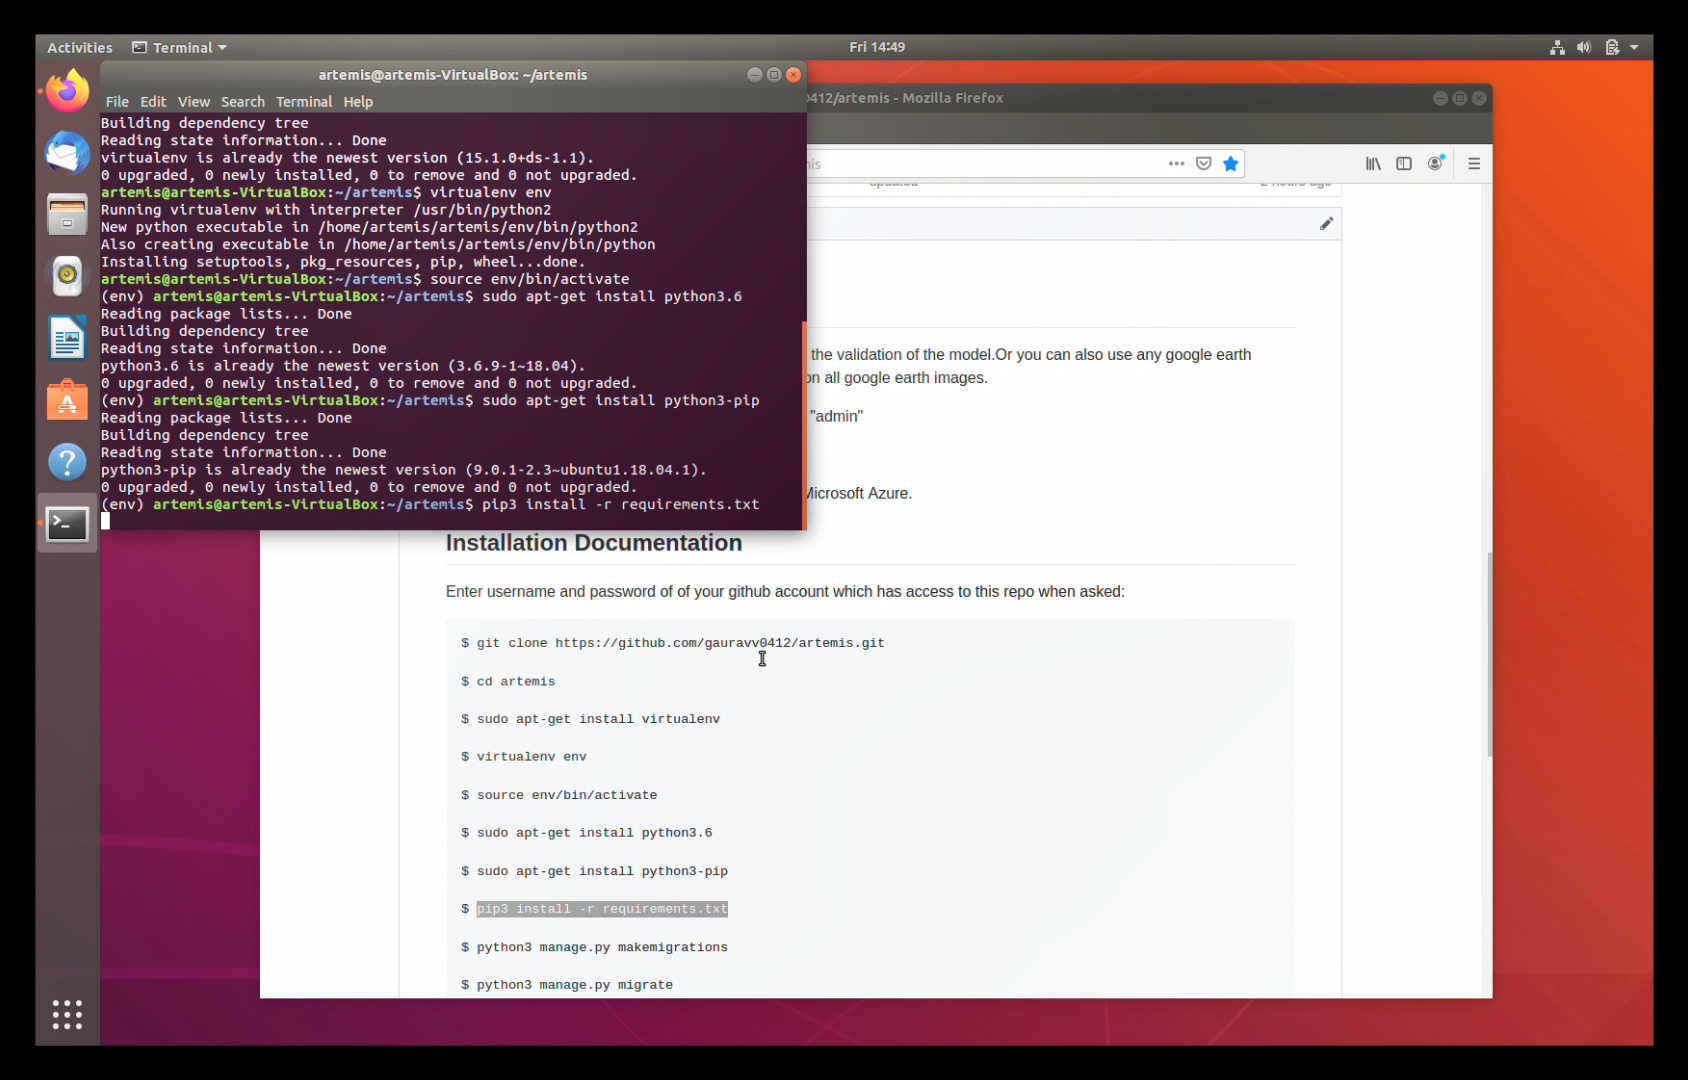Viewport: 1688px width, 1080px height.
Task: Toggle Firefox sidebar icon
Action: (1404, 164)
